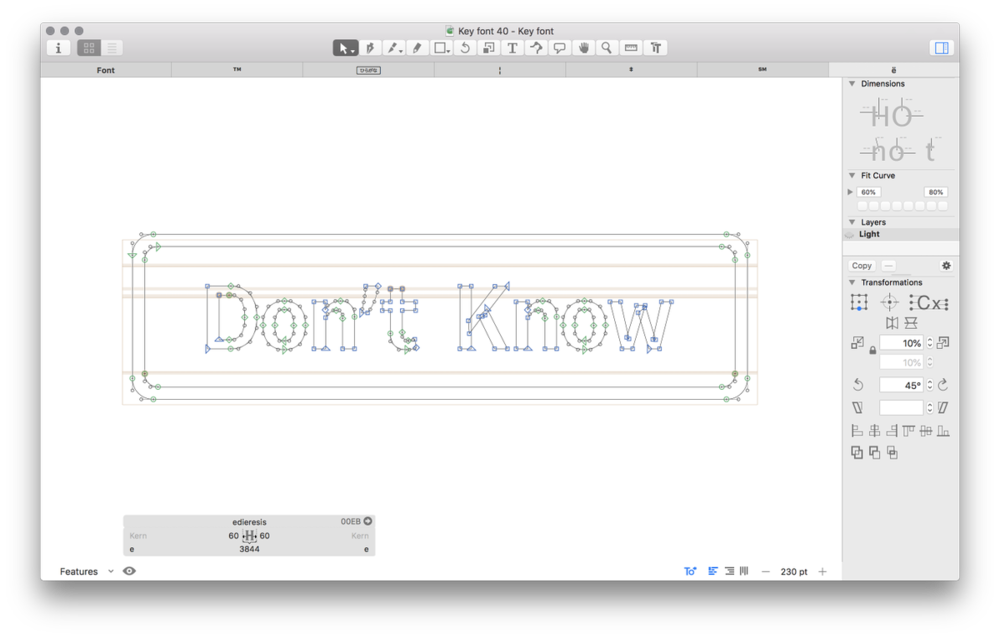Set transformation origin on the grid box
1000x638 pixels.
(x=859, y=302)
